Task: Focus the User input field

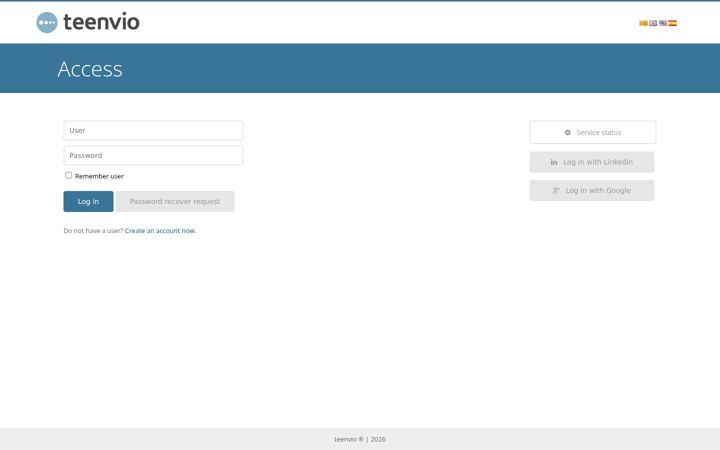Action: pos(153,130)
